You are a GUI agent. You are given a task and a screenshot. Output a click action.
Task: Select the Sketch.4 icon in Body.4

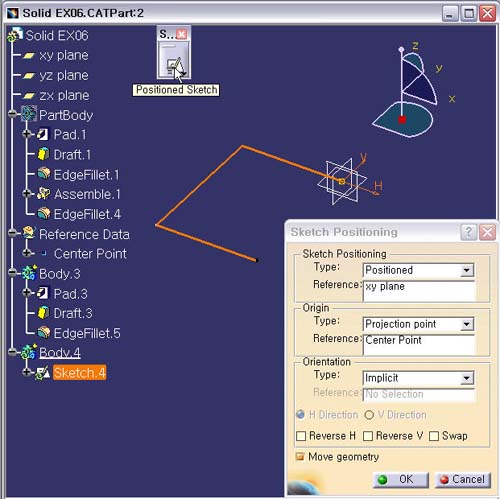43,373
